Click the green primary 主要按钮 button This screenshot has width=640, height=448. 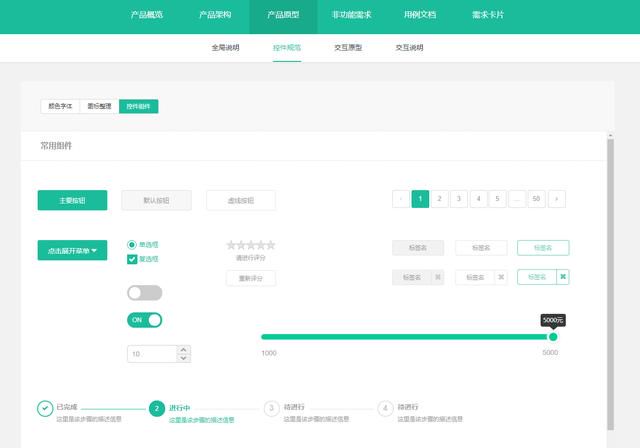tap(72, 200)
